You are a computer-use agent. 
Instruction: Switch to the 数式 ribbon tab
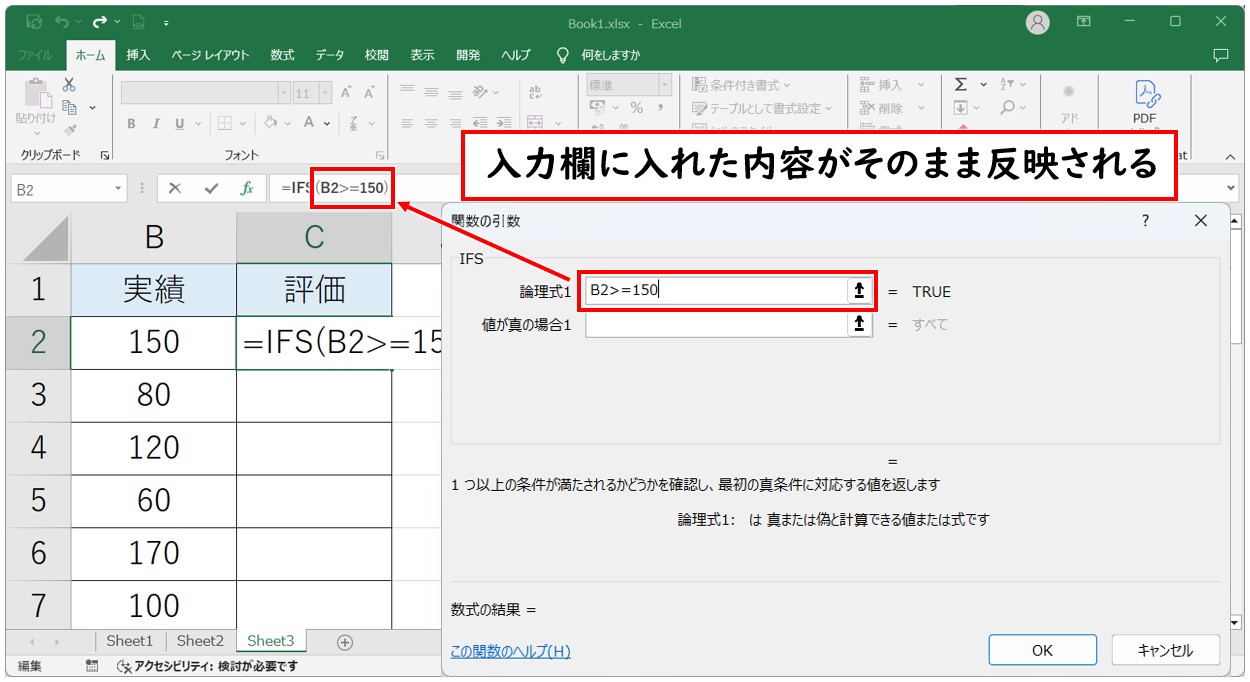coord(282,55)
